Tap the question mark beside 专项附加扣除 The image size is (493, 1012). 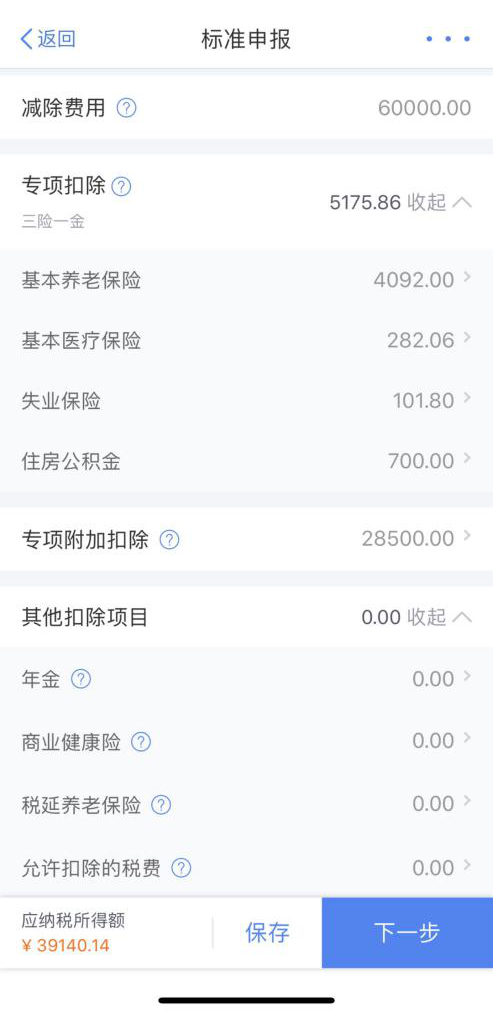coord(169,540)
